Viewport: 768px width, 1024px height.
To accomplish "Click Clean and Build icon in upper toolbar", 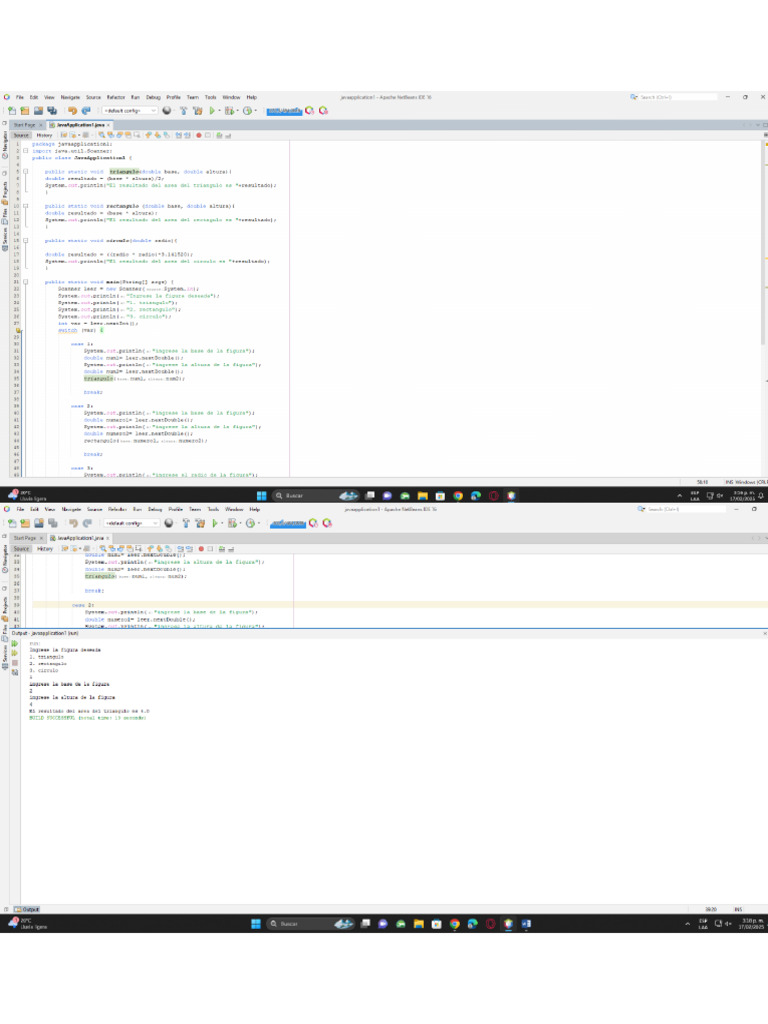I will click(198, 111).
